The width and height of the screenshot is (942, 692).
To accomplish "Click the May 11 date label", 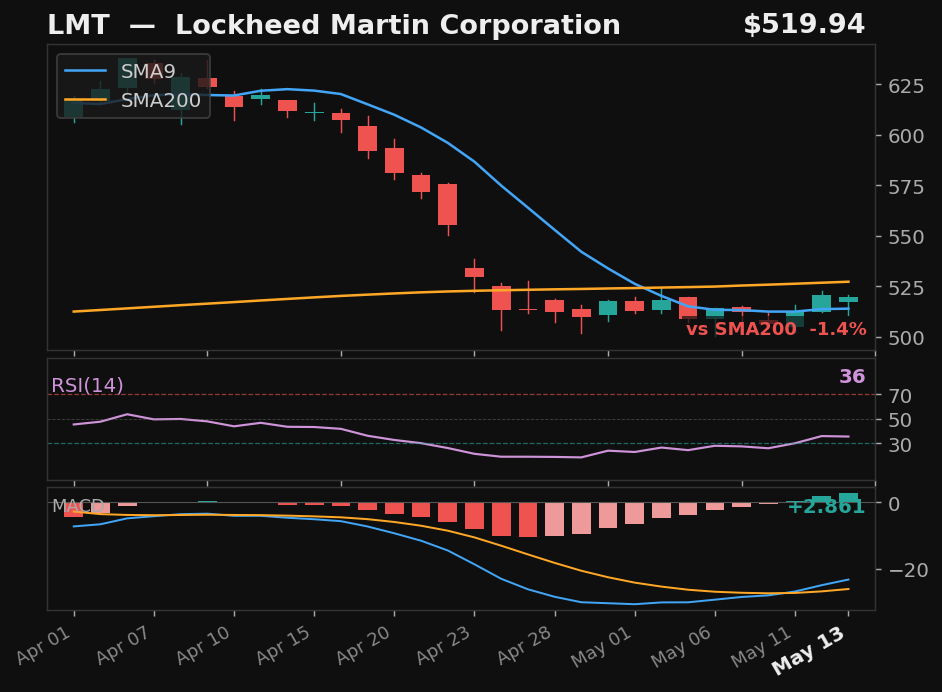I will tap(762, 646).
